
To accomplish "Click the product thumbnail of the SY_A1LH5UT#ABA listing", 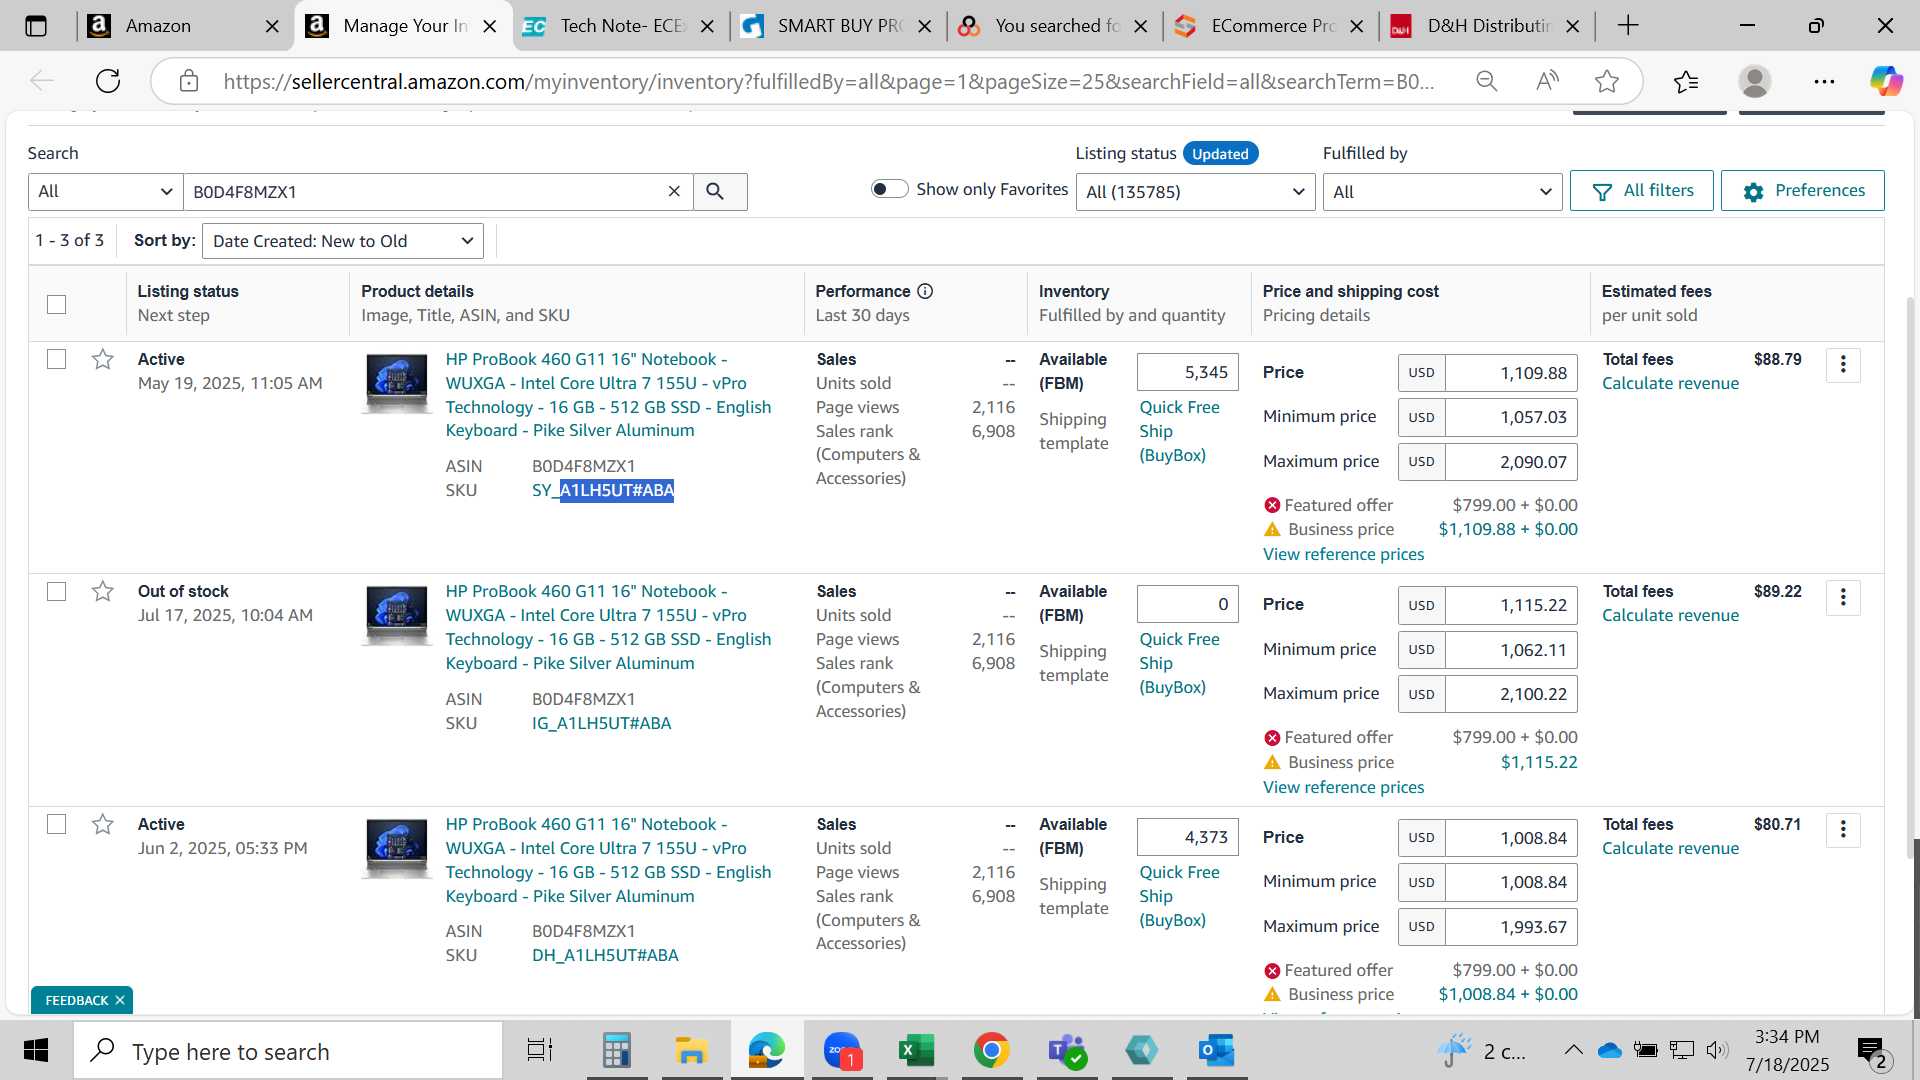I will point(397,384).
